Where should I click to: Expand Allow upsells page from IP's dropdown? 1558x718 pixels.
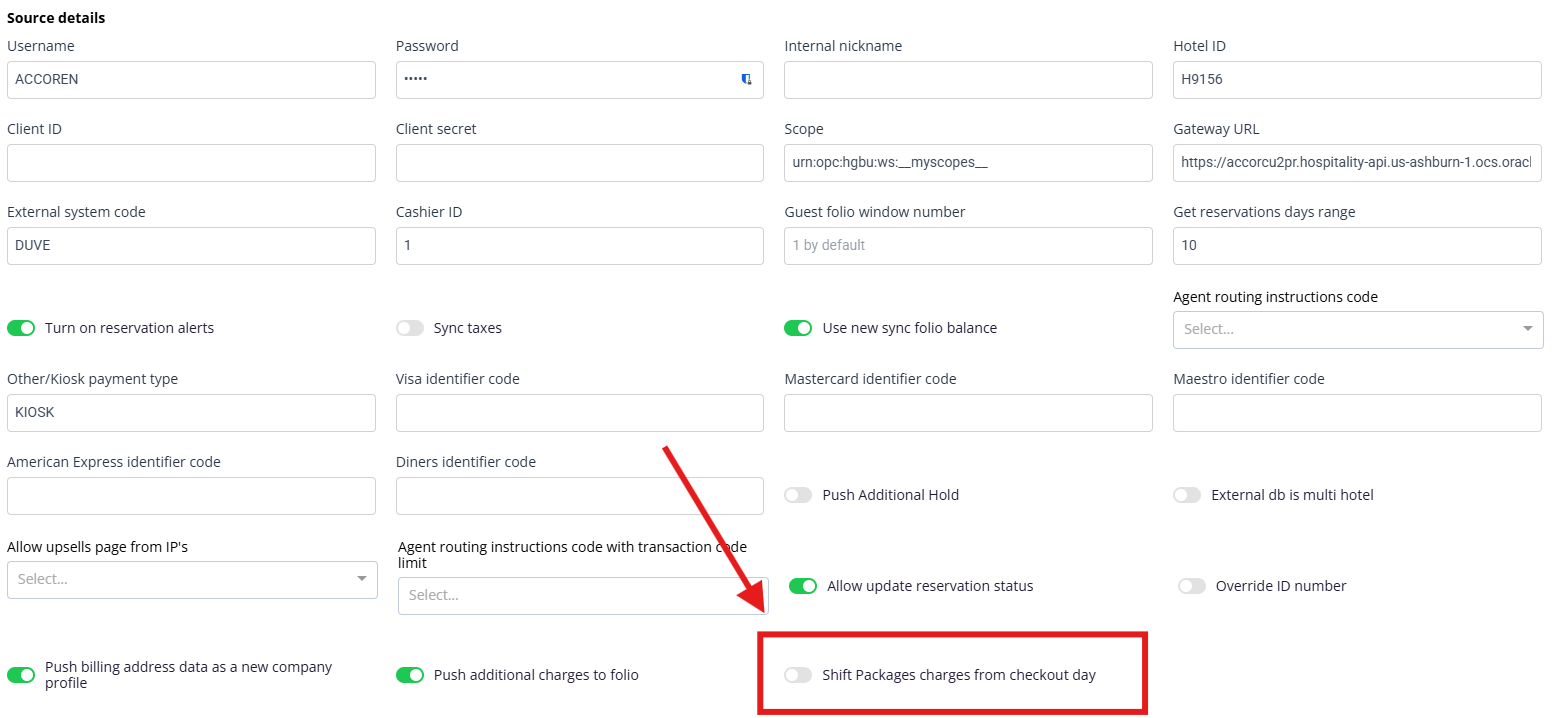pyautogui.click(x=192, y=579)
